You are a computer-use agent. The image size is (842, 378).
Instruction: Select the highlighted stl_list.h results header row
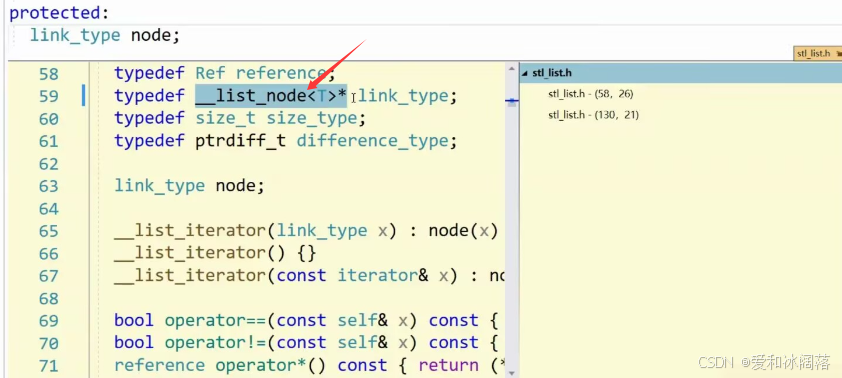pos(680,73)
